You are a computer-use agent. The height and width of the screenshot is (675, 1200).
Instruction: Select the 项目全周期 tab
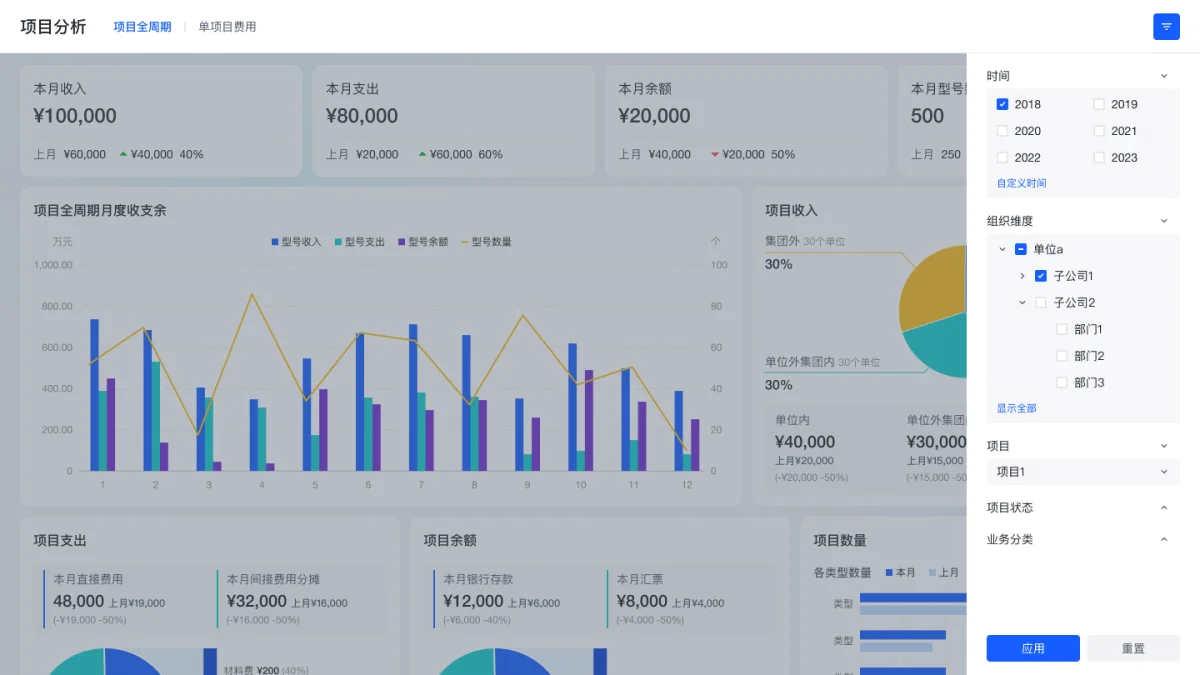[x=142, y=27]
